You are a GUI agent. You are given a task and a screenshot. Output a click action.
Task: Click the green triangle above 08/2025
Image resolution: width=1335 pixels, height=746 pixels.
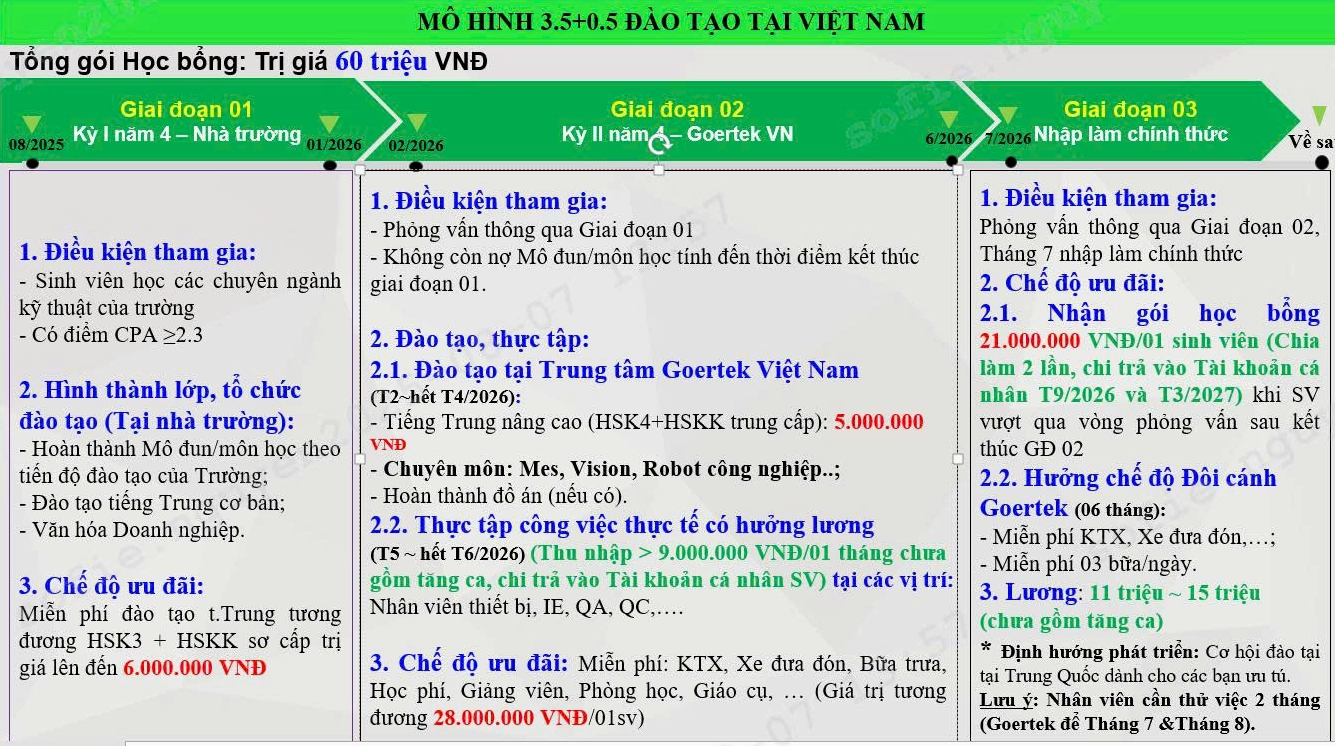coord(32,124)
